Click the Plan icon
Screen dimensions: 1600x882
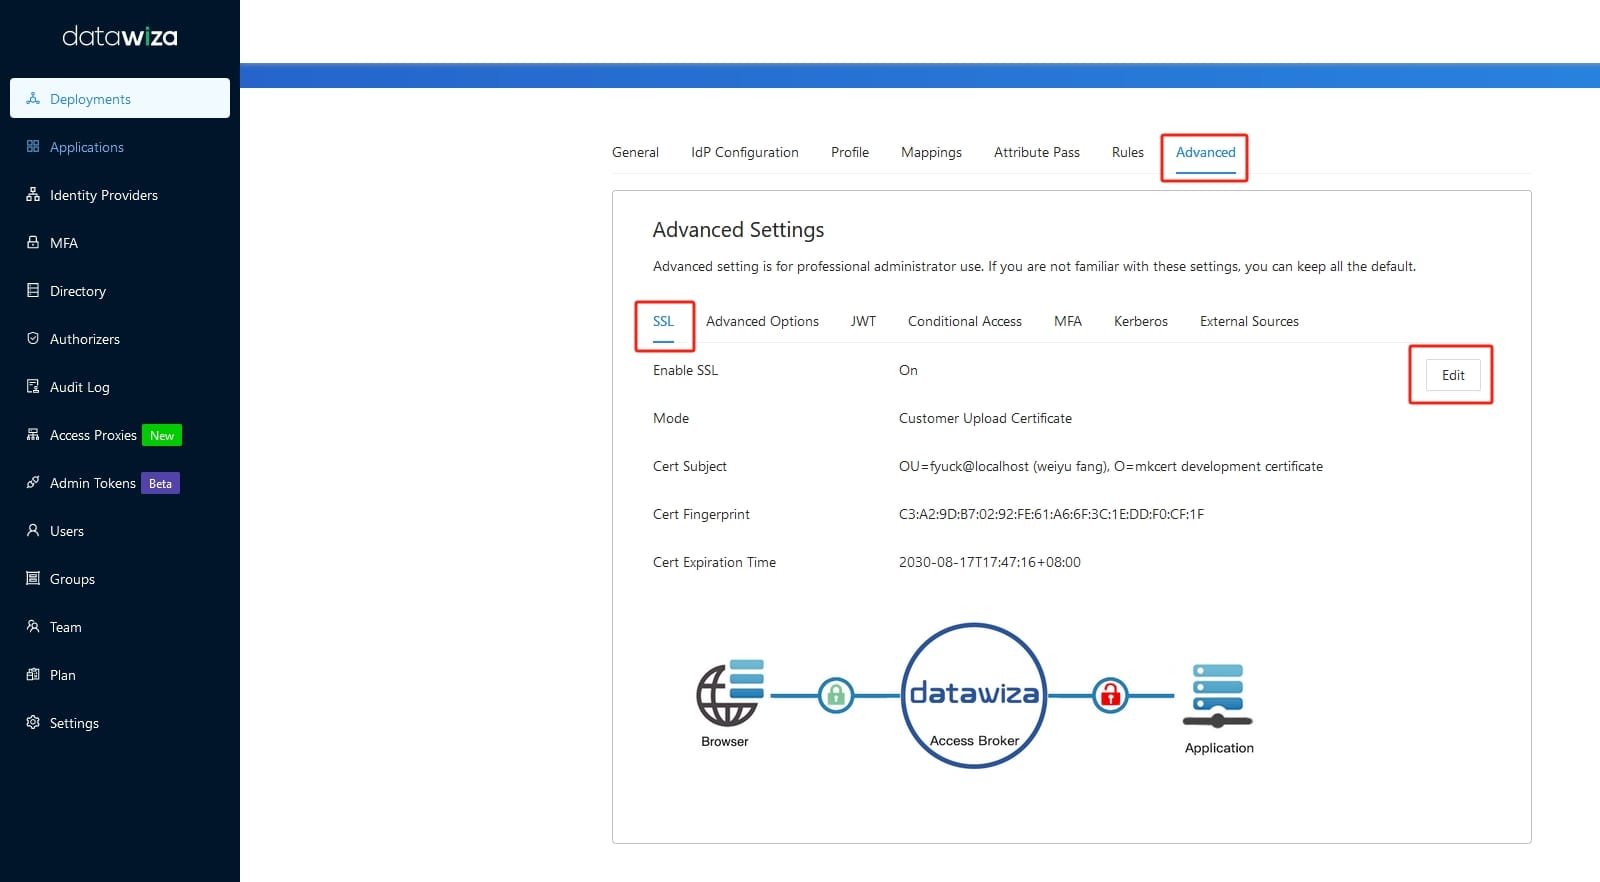pos(33,674)
